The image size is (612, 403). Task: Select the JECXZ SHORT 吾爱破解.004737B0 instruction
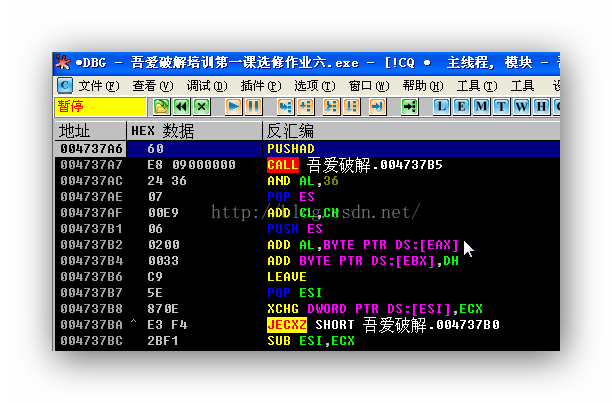[x=383, y=325]
